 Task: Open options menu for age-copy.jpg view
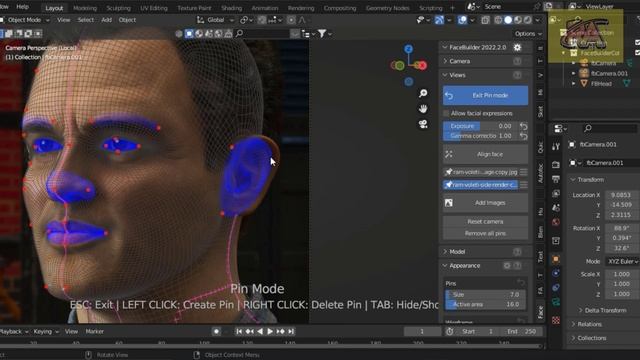pos(524,172)
